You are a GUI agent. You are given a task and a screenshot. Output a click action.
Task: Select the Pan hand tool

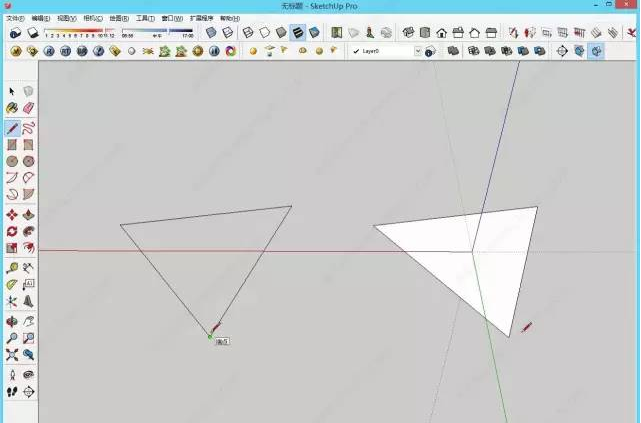tap(28, 322)
